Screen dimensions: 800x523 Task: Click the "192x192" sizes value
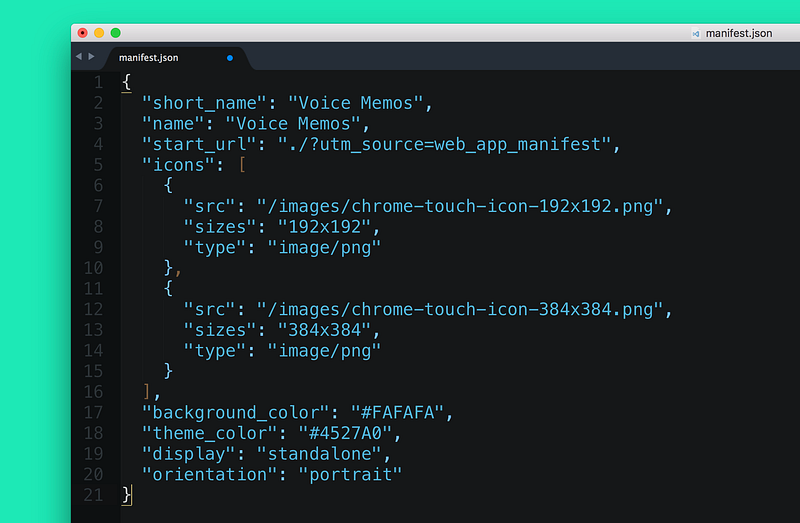(324, 227)
